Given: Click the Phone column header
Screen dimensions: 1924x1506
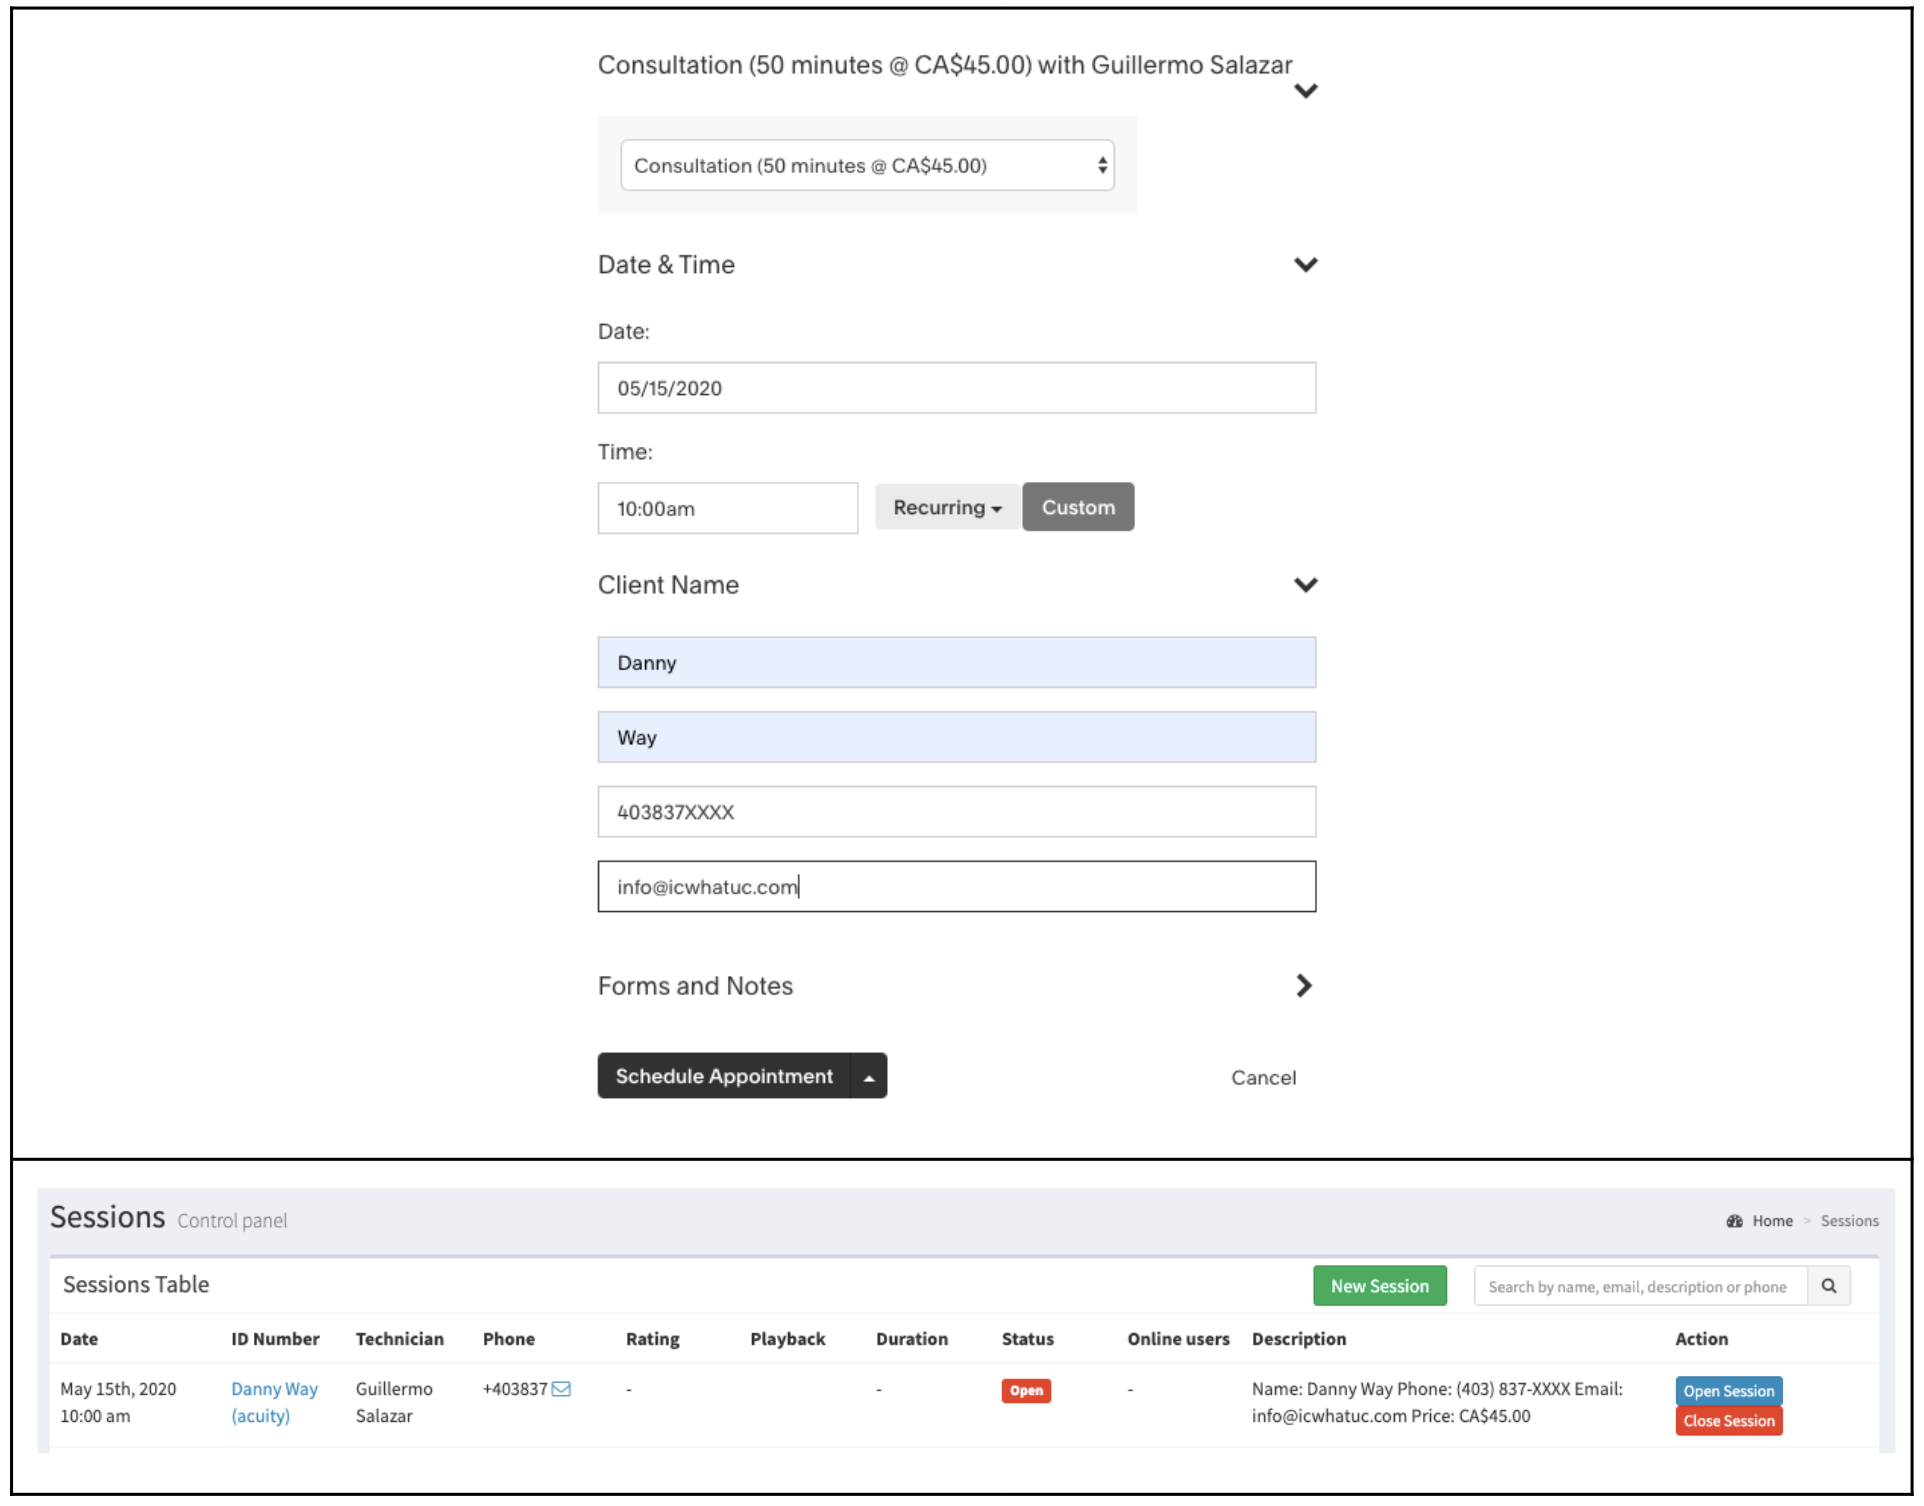Looking at the screenshot, I should point(508,1339).
